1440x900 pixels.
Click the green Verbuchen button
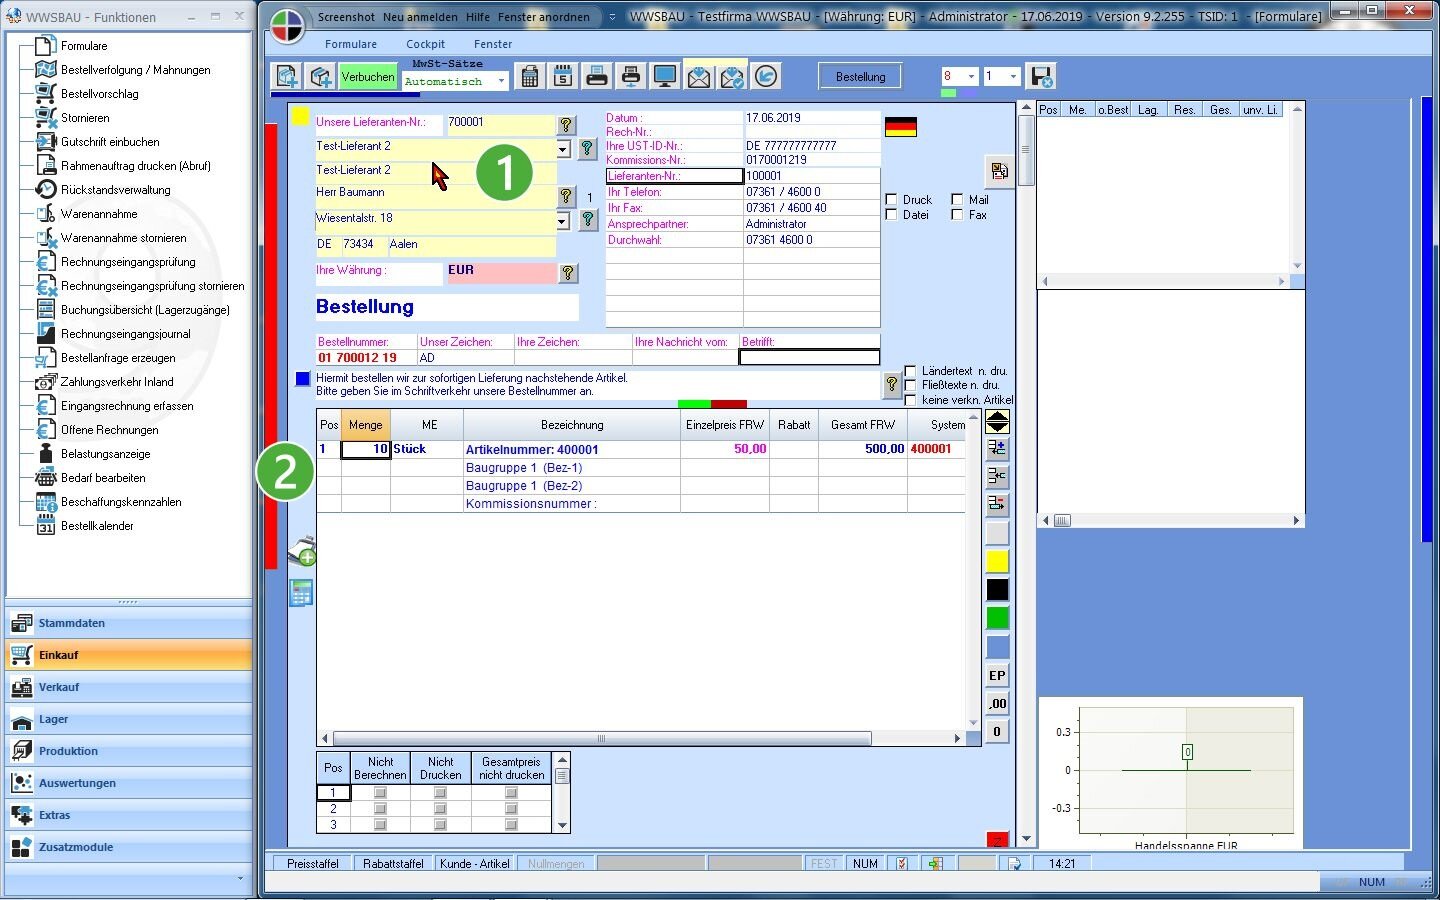pyautogui.click(x=368, y=77)
